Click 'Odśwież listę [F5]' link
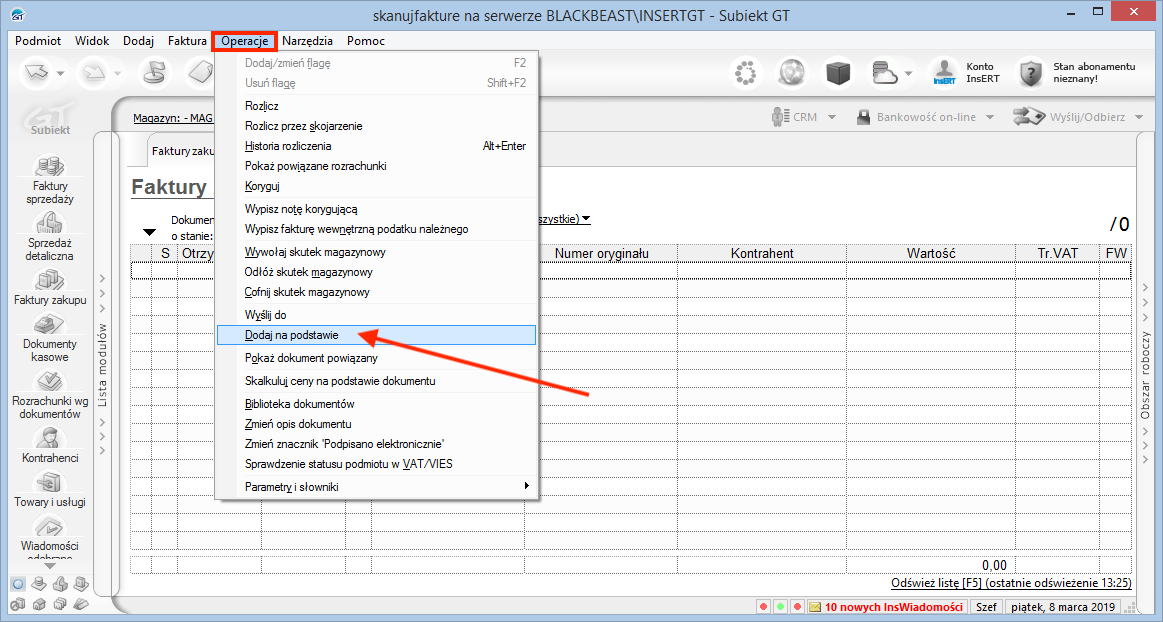Viewport: 1163px width, 622px height. (x=936, y=582)
